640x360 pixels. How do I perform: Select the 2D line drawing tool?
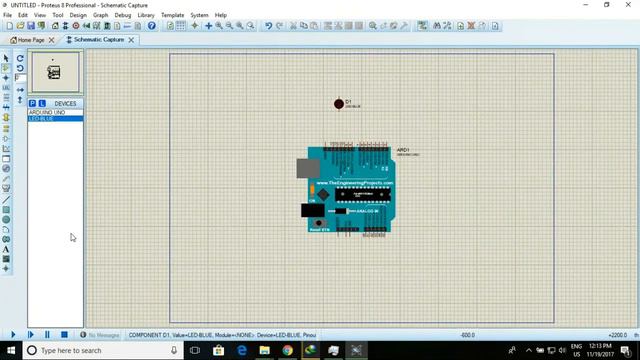click(6, 200)
